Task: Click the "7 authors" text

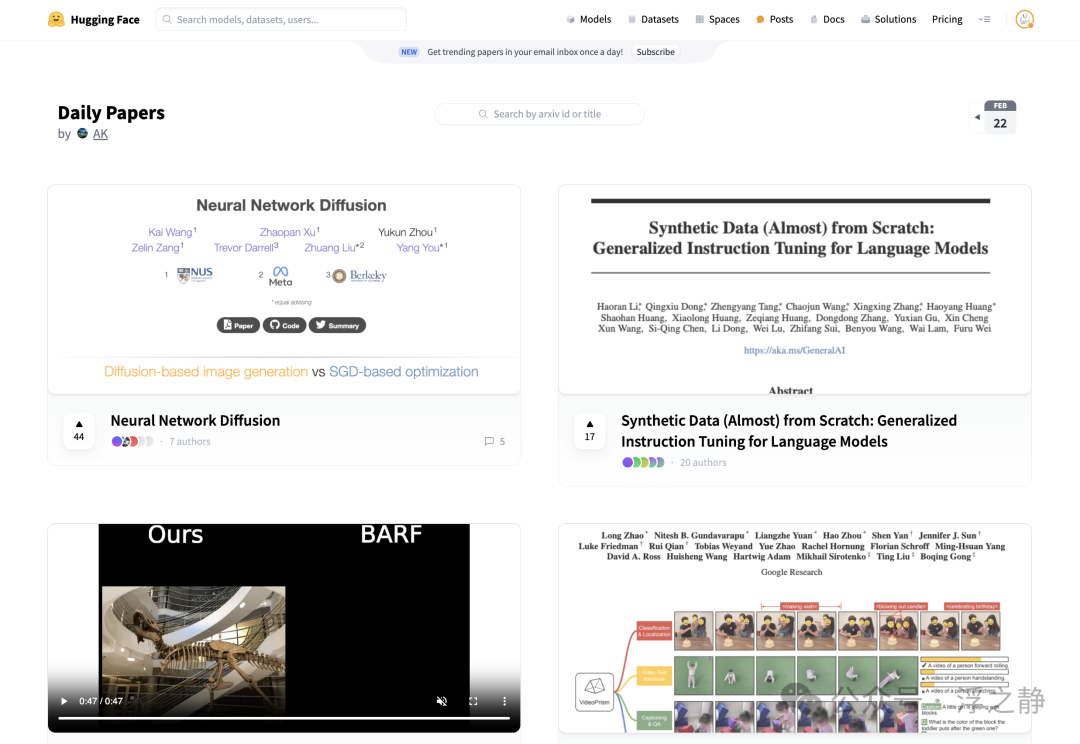Action: tap(190, 442)
